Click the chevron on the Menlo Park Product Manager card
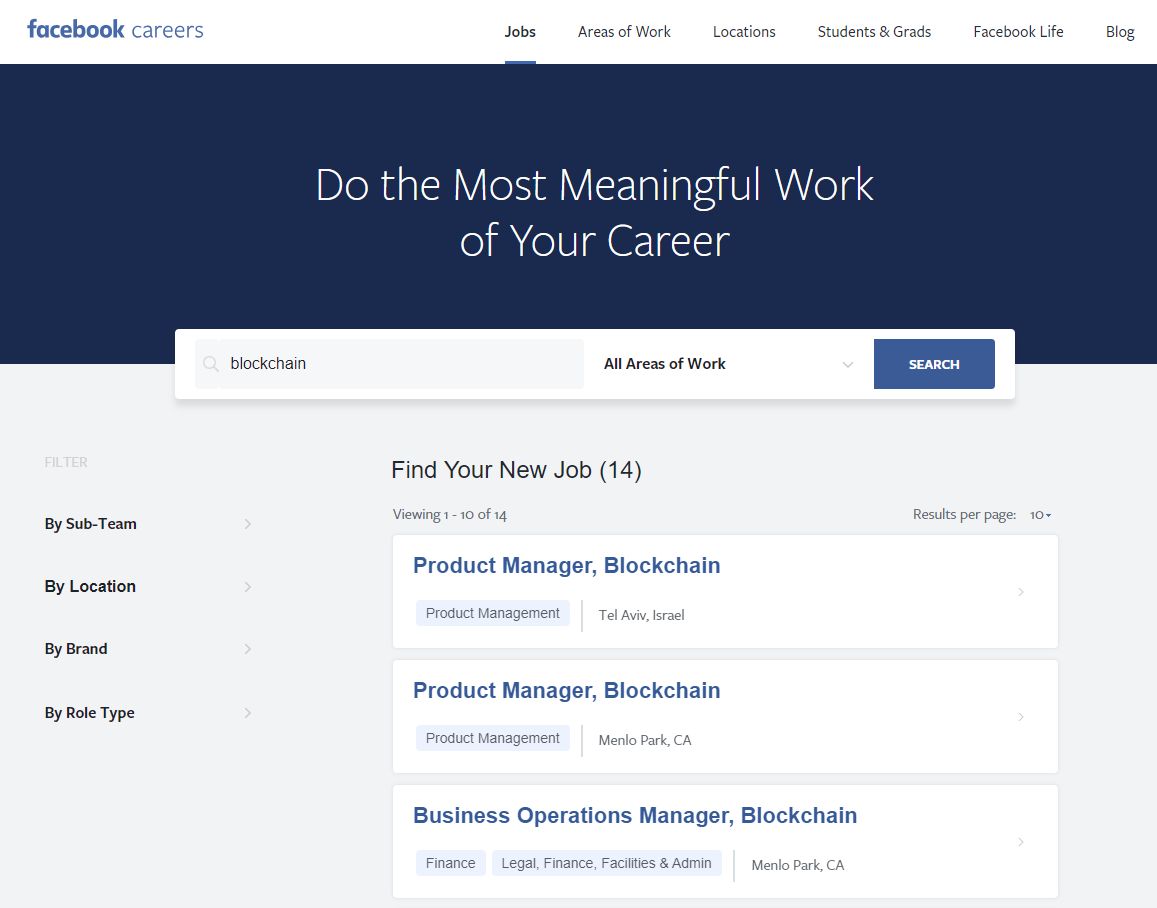 coord(1021,716)
